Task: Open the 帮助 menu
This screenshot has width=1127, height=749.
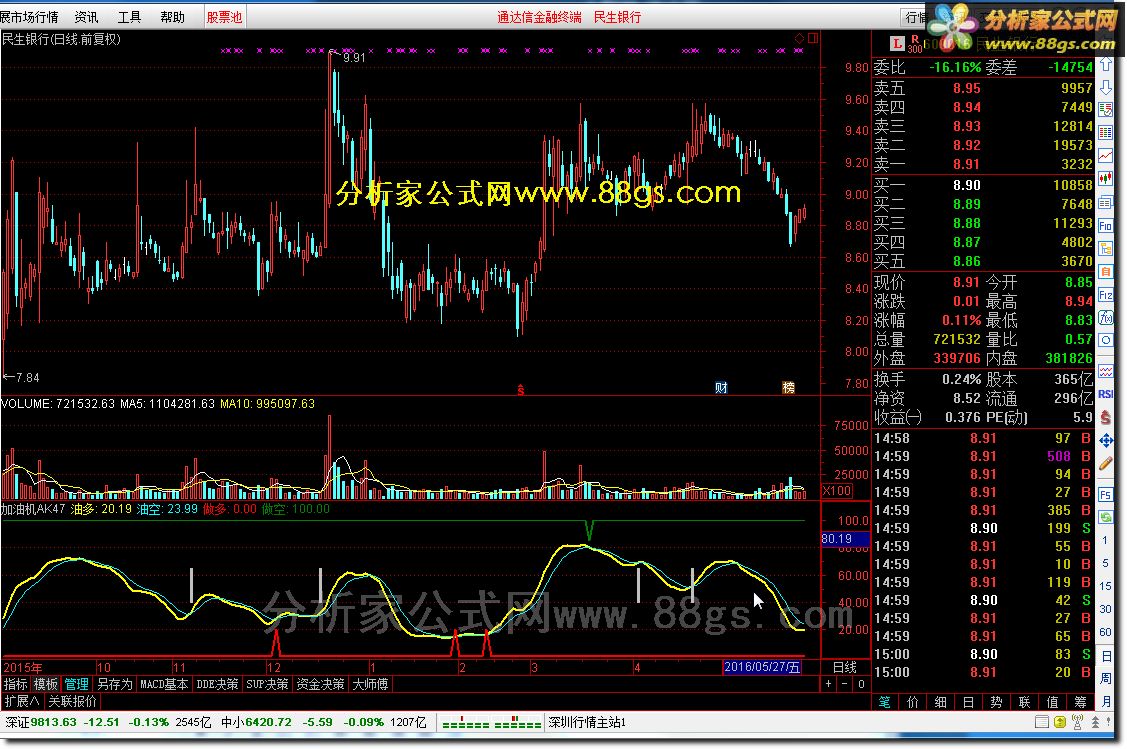Action: point(172,17)
